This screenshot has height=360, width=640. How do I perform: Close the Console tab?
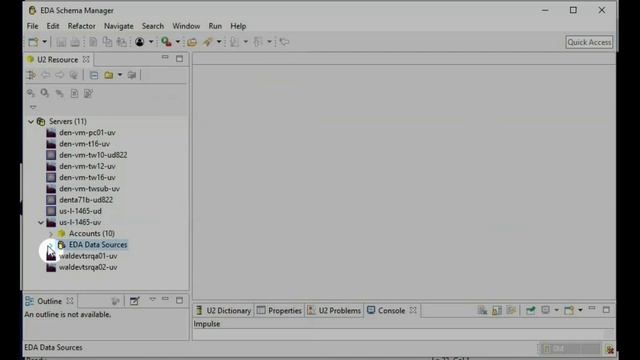[413, 310]
